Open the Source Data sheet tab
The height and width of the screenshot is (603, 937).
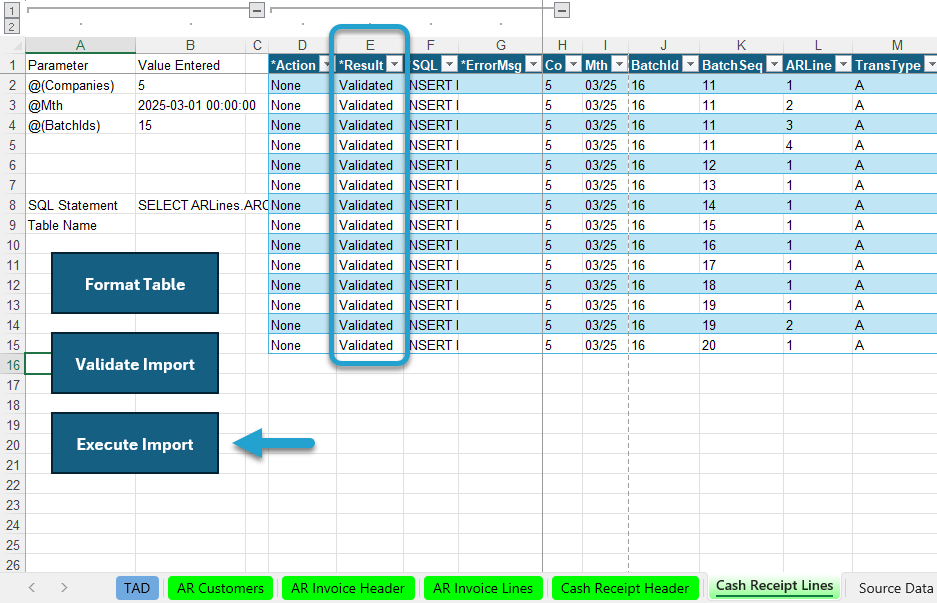coord(895,588)
